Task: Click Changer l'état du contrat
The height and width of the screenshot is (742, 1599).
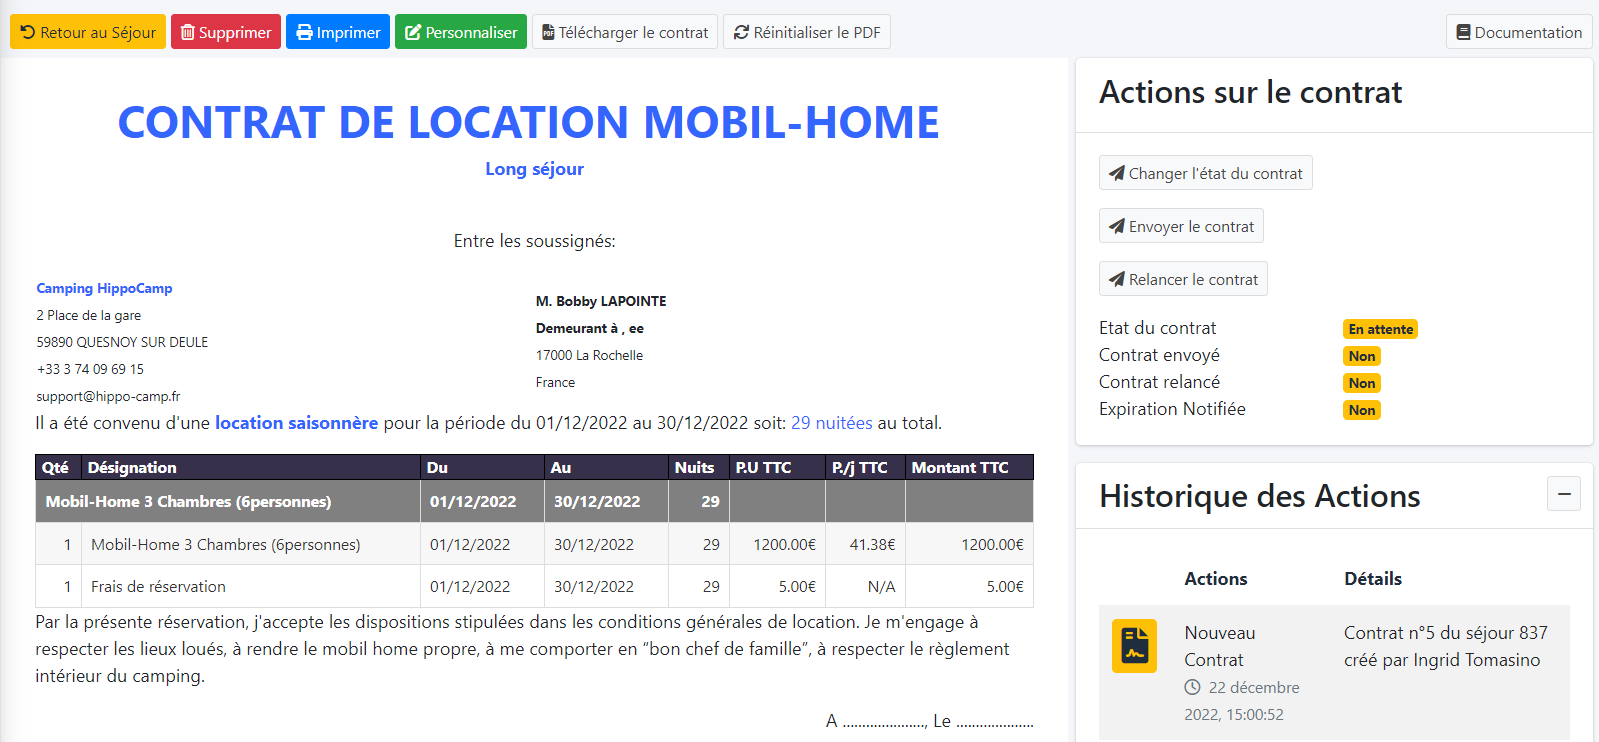Action: [x=1206, y=173]
